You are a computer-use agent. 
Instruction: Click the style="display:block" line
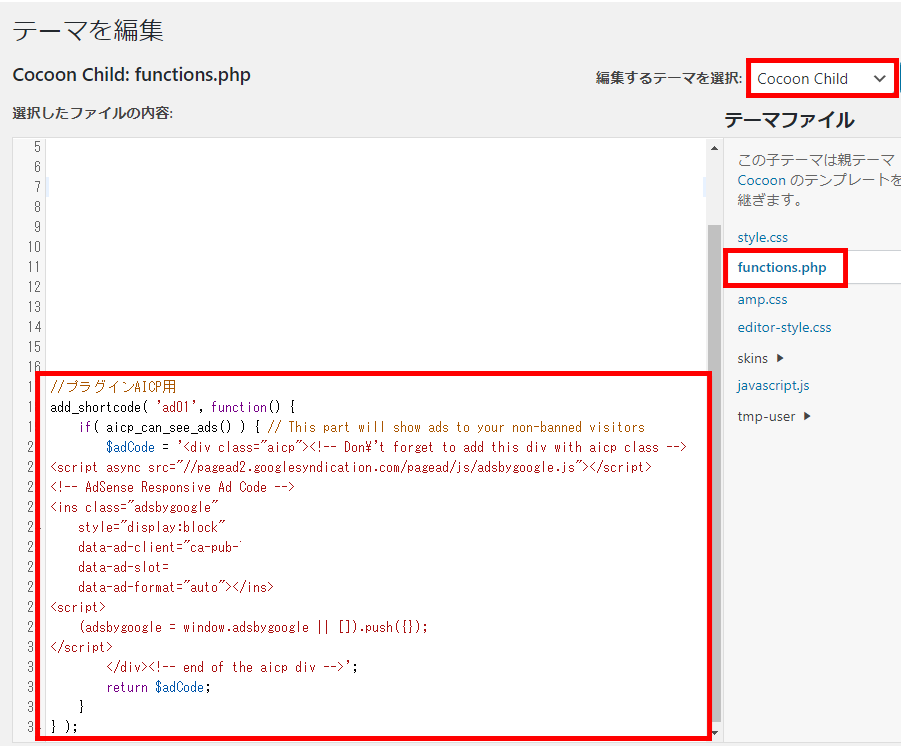(x=152, y=527)
